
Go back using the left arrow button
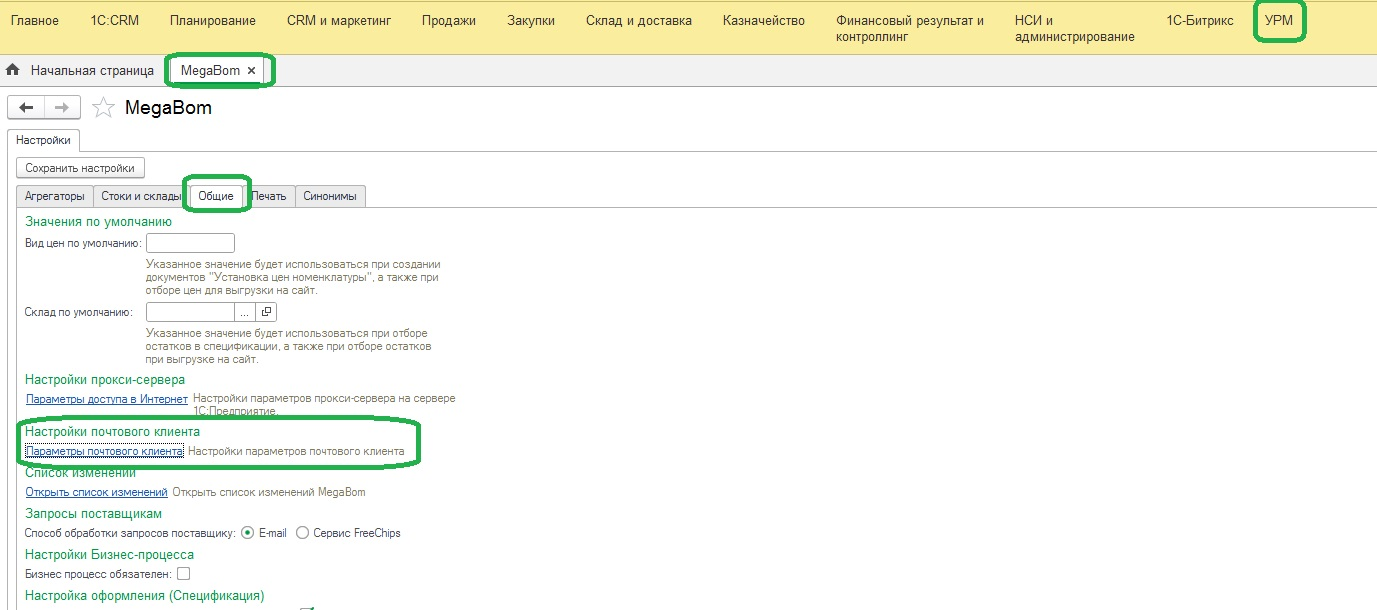pyautogui.click(x=27, y=108)
